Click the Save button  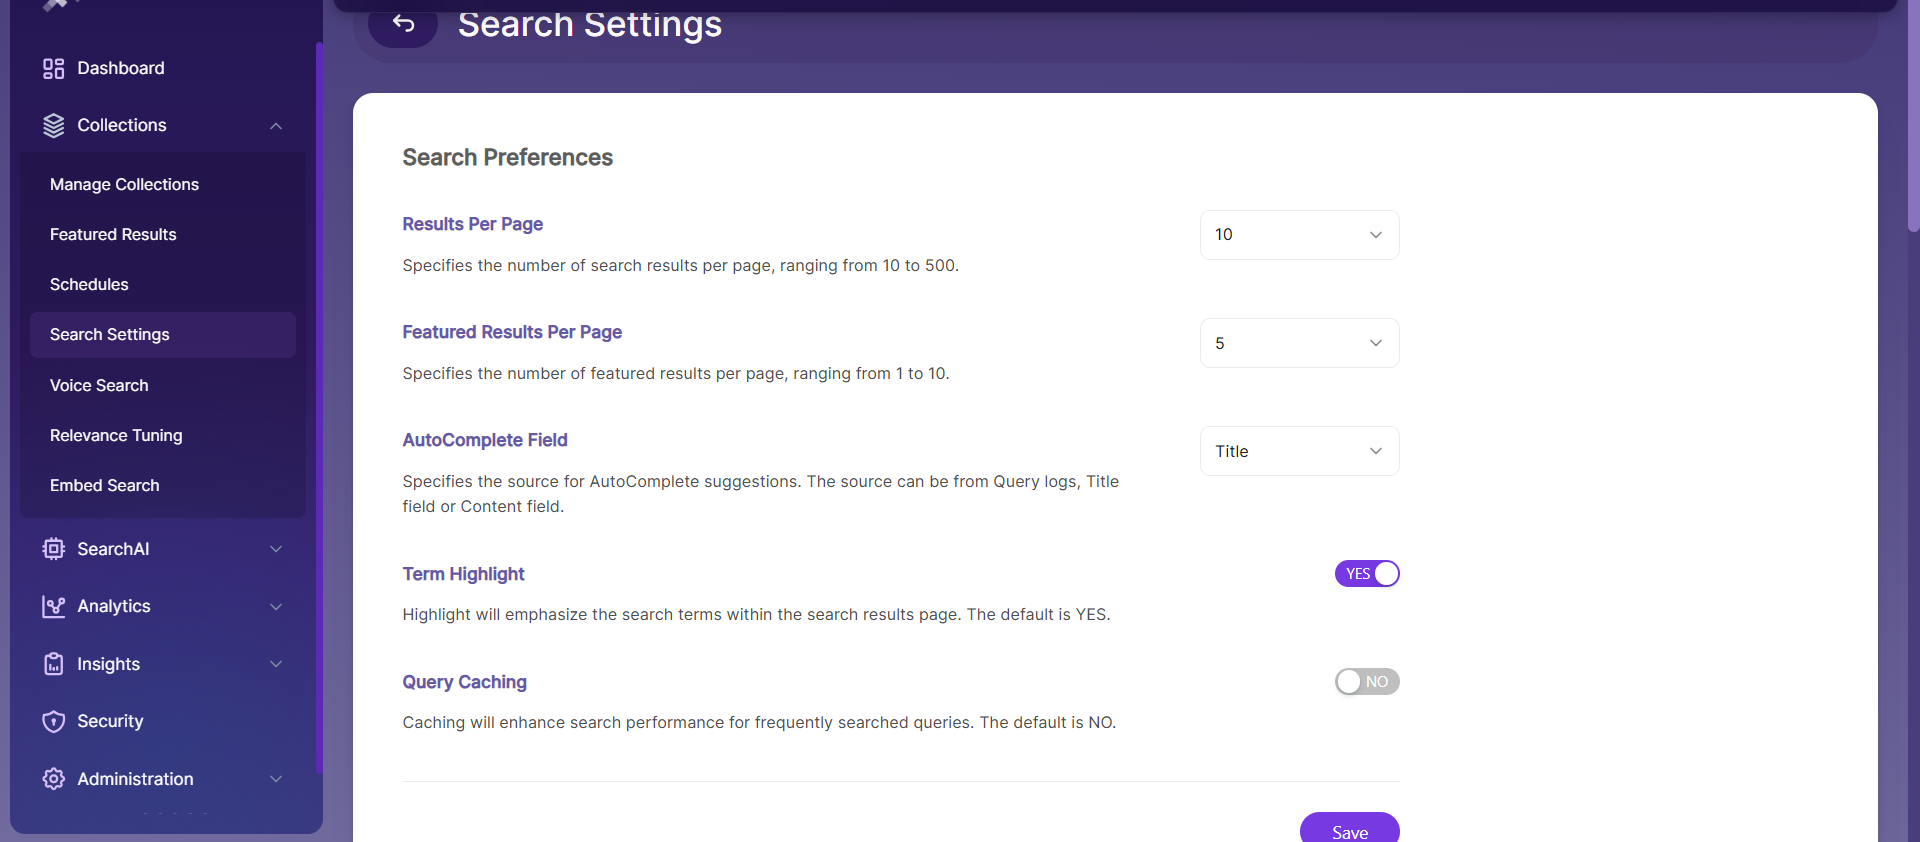point(1348,830)
